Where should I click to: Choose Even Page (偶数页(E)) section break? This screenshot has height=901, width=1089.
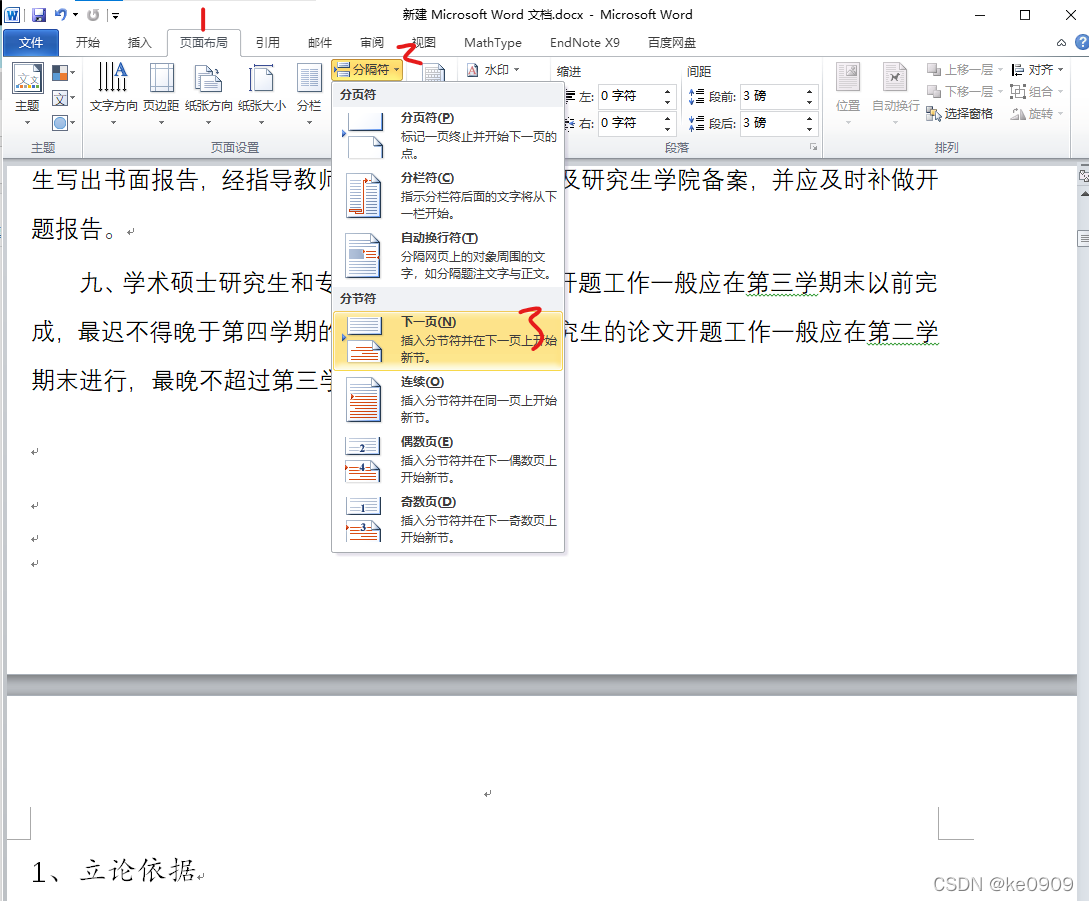pyautogui.click(x=448, y=459)
